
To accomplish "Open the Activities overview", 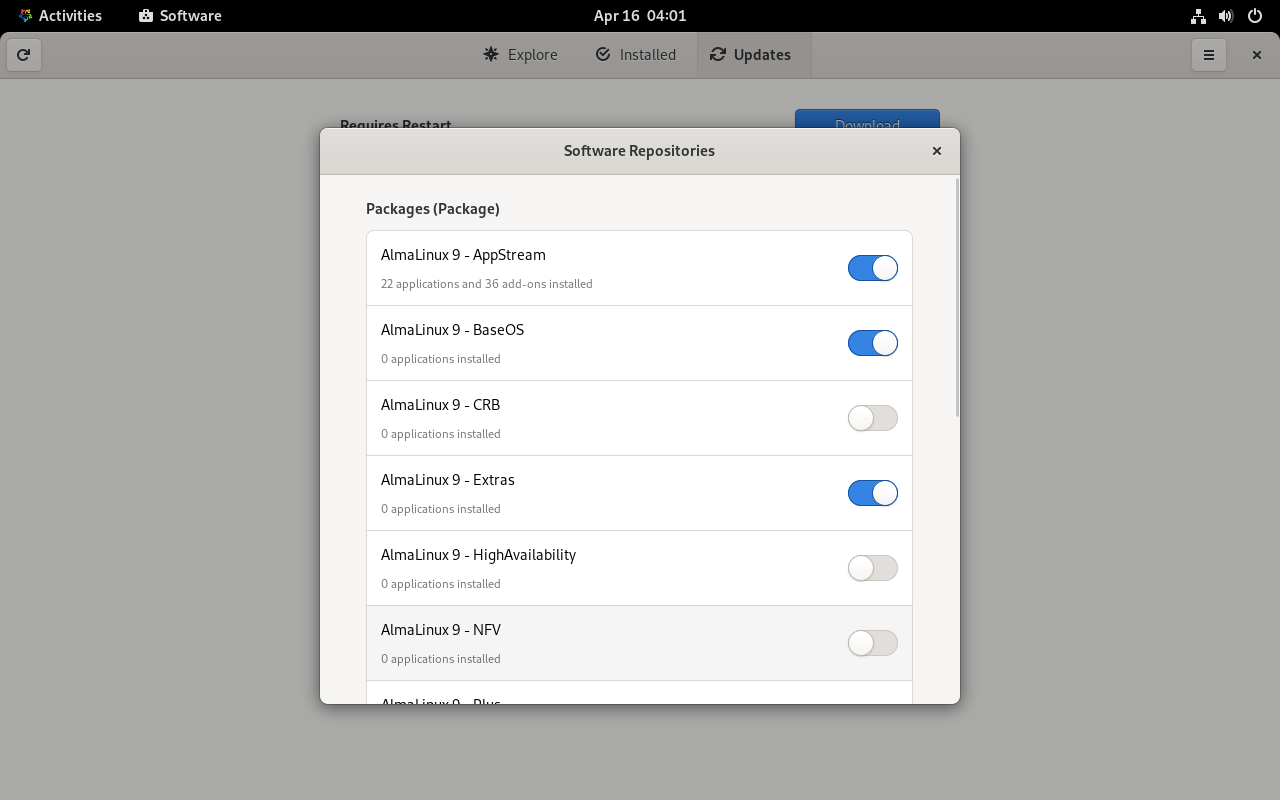I will 60,16.
